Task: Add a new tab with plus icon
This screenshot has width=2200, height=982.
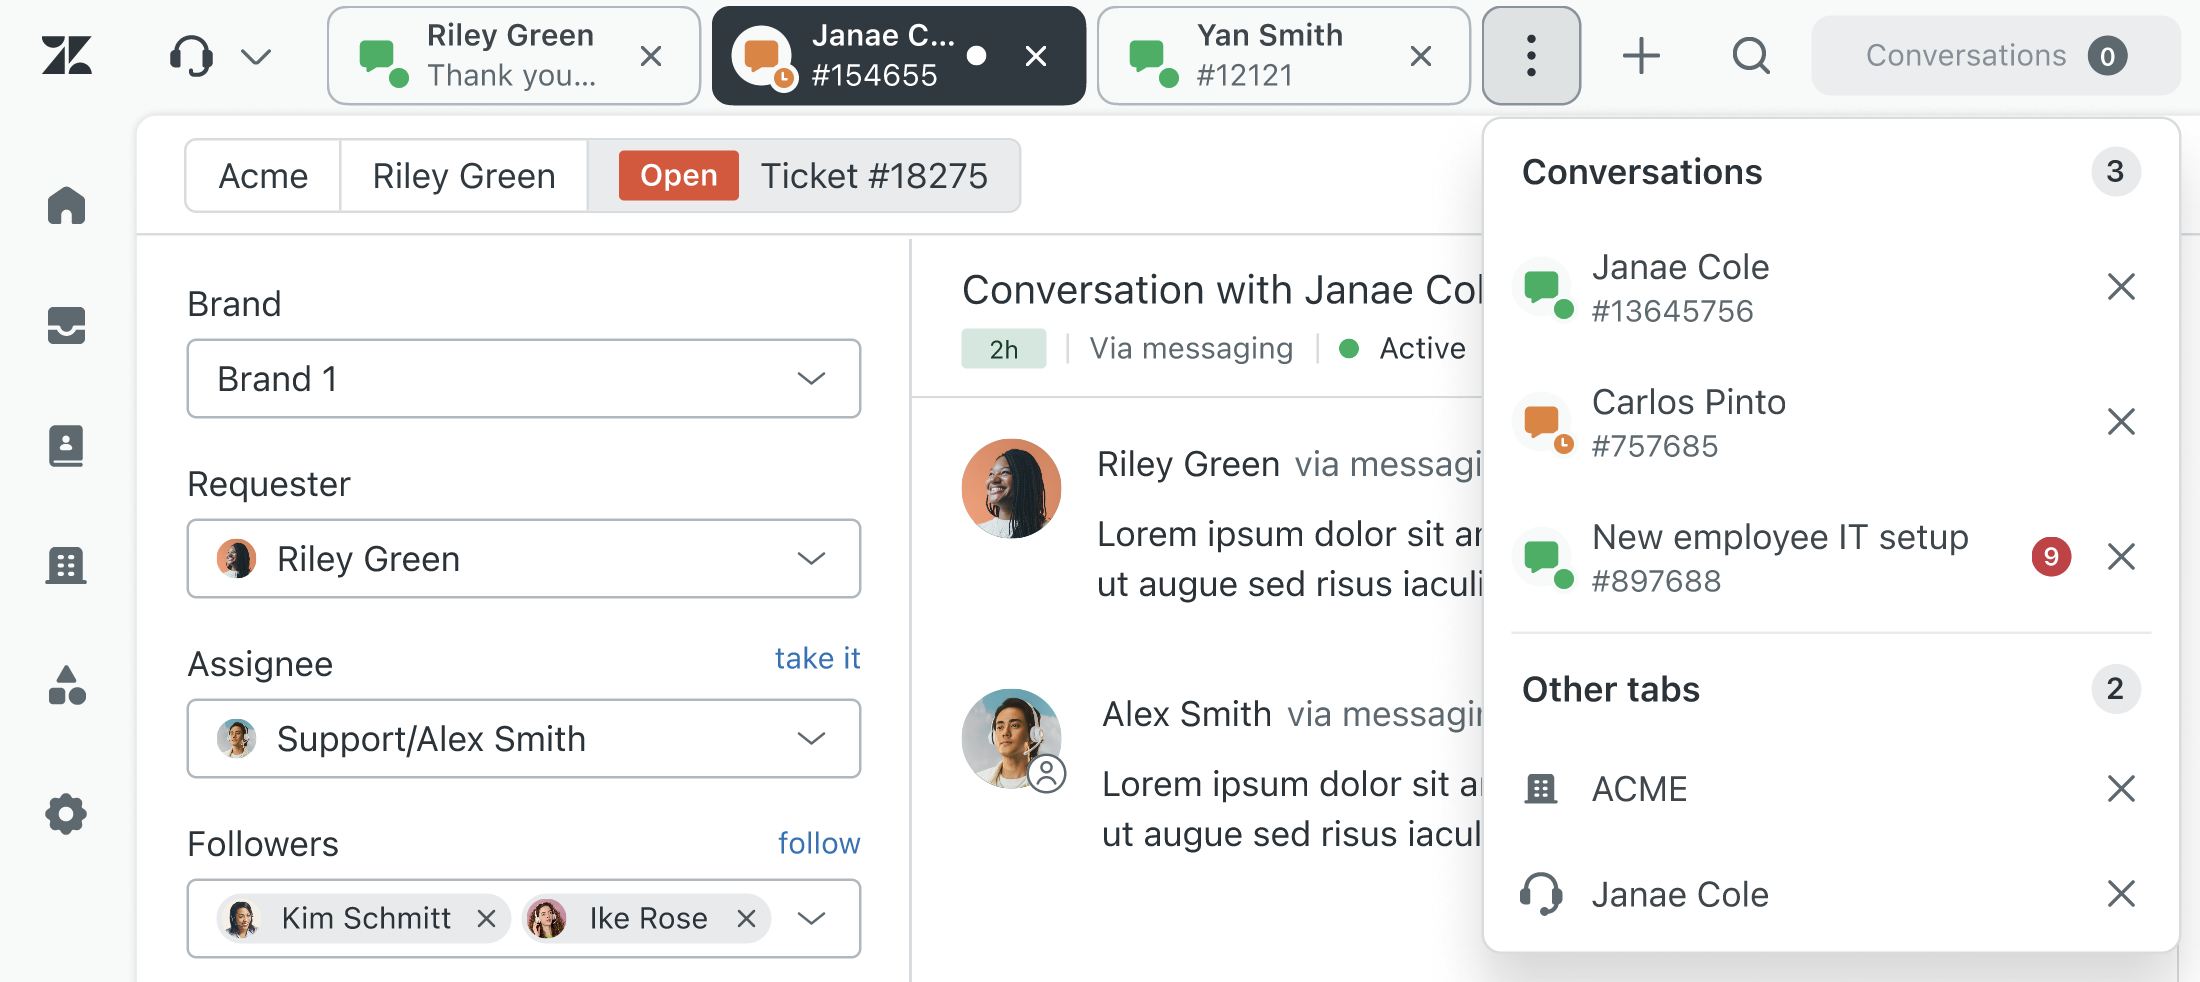Action: (x=1641, y=56)
